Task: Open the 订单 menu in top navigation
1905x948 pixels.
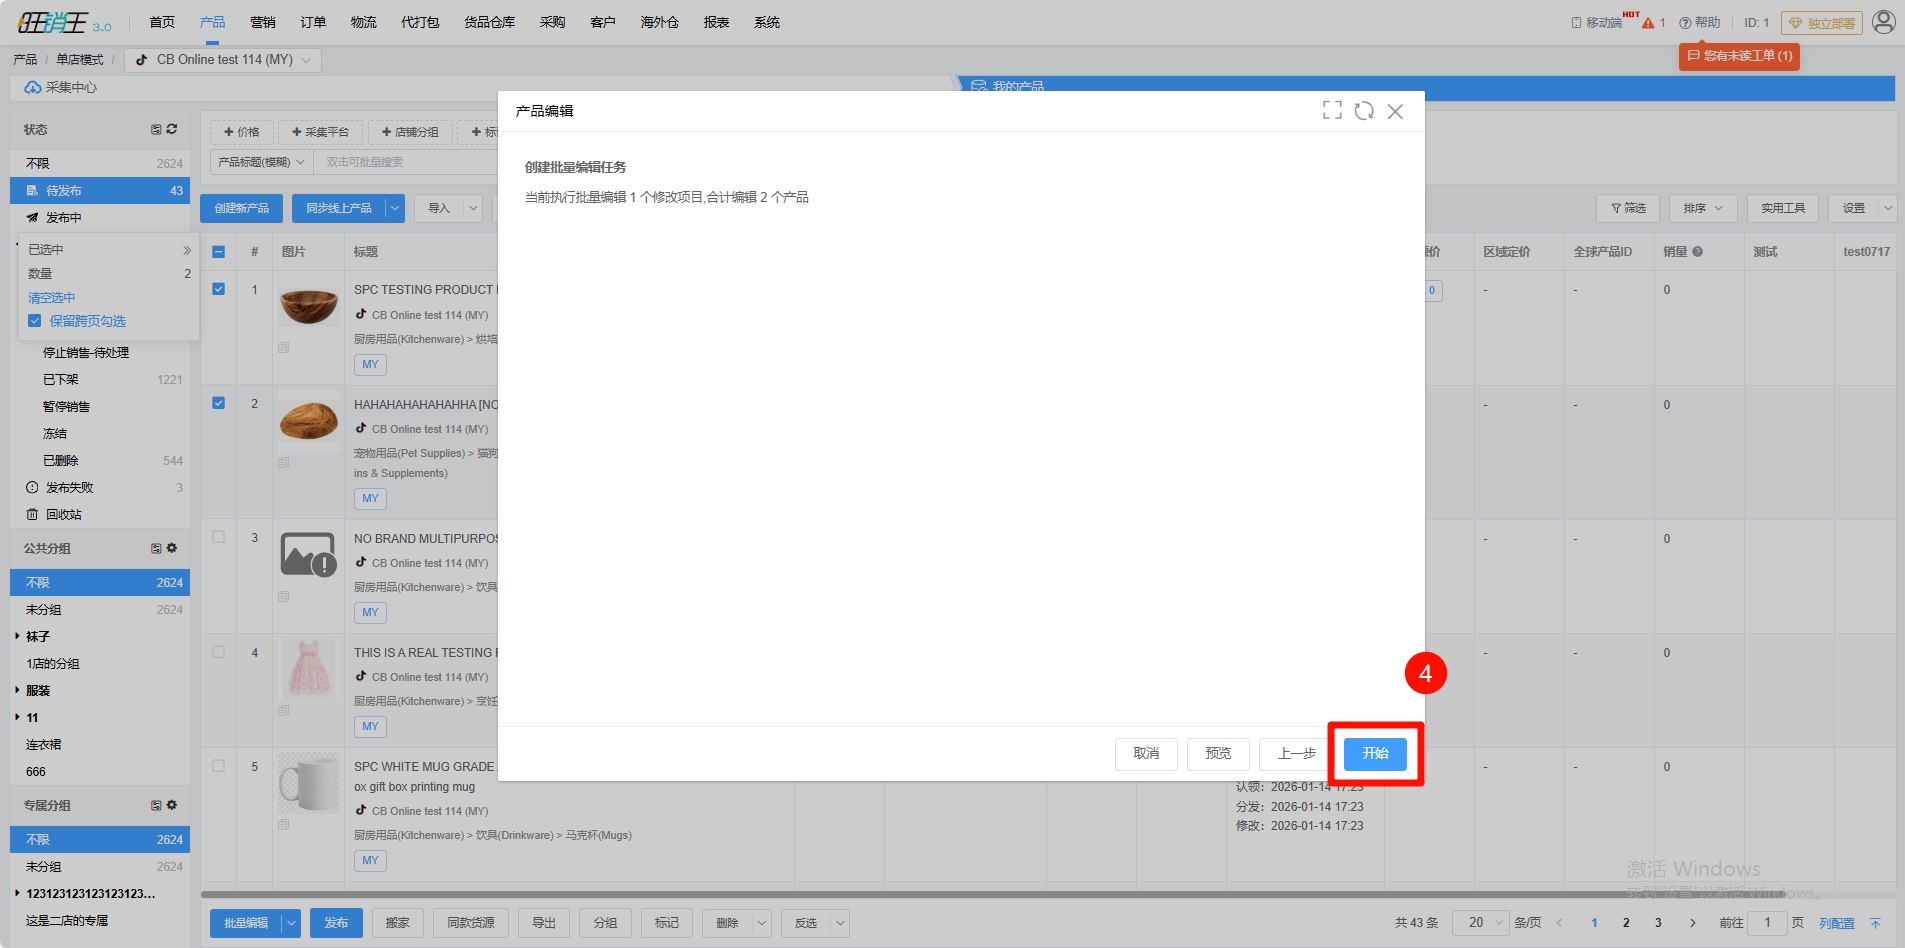Action: (x=313, y=22)
